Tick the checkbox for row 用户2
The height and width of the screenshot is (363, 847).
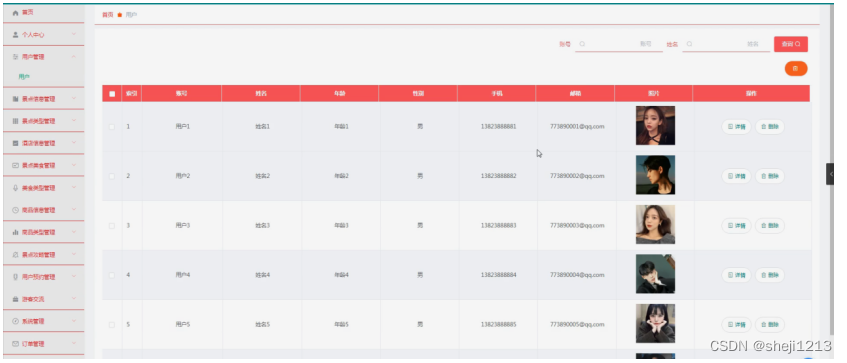pyautogui.click(x=112, y=176)
